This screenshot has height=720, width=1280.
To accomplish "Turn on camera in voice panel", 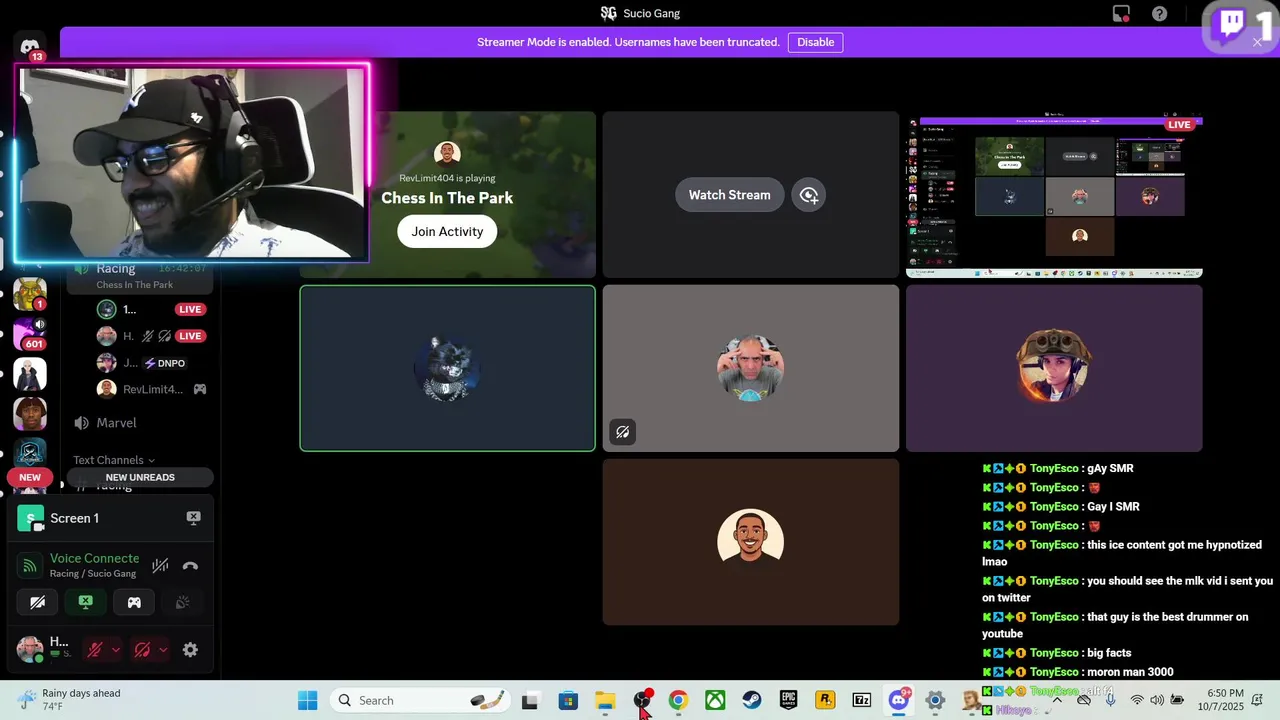I will pos(38,602).
